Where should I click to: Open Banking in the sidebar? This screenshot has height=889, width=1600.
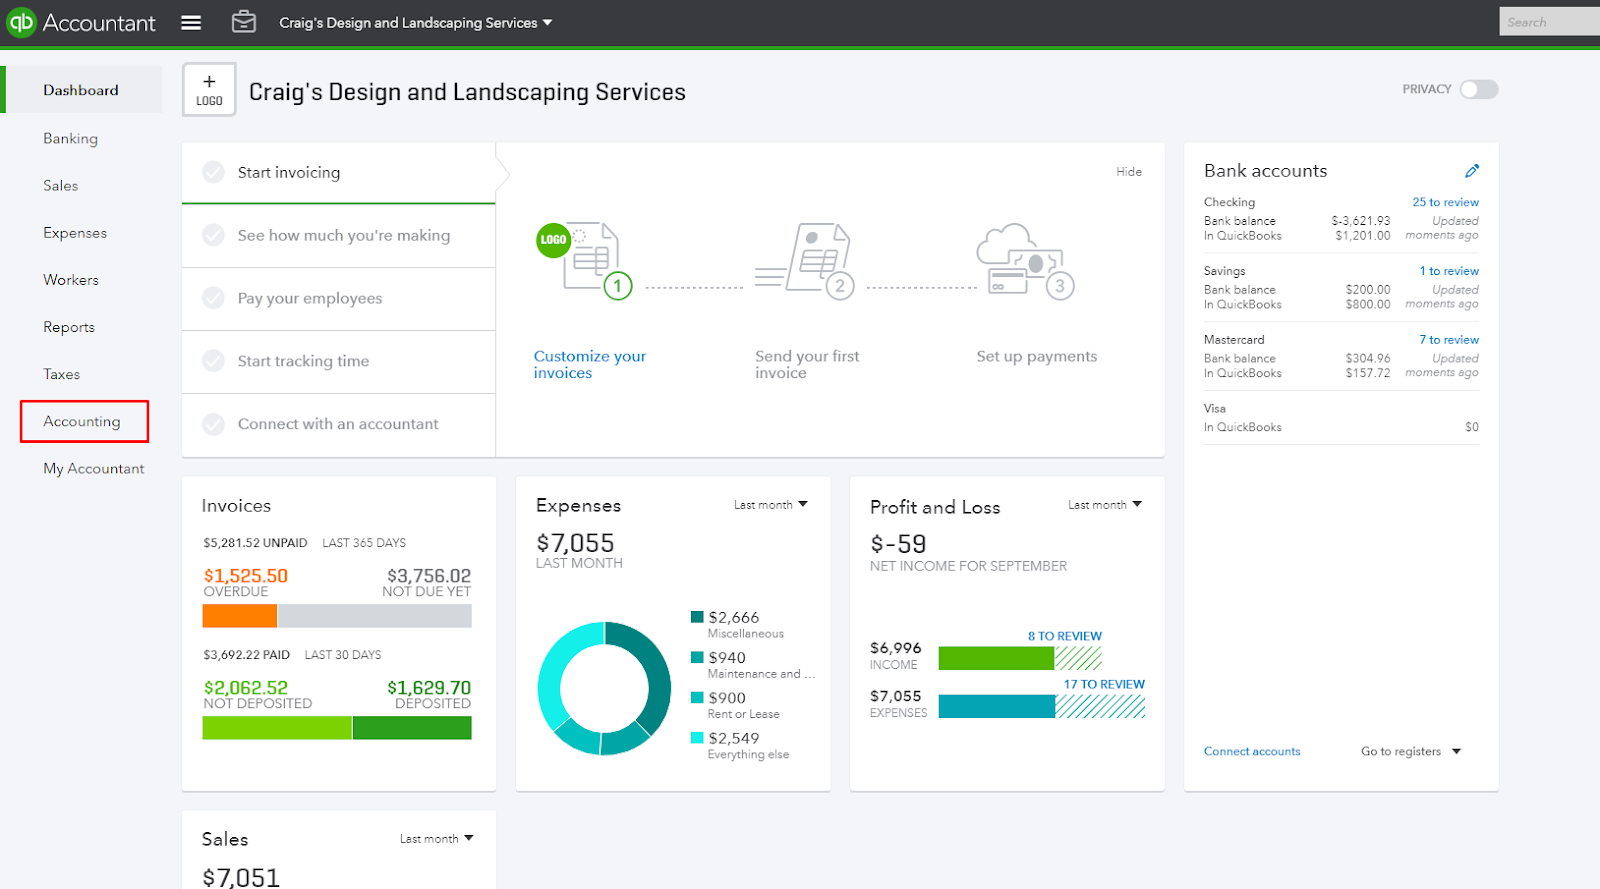tap(70, 138)
